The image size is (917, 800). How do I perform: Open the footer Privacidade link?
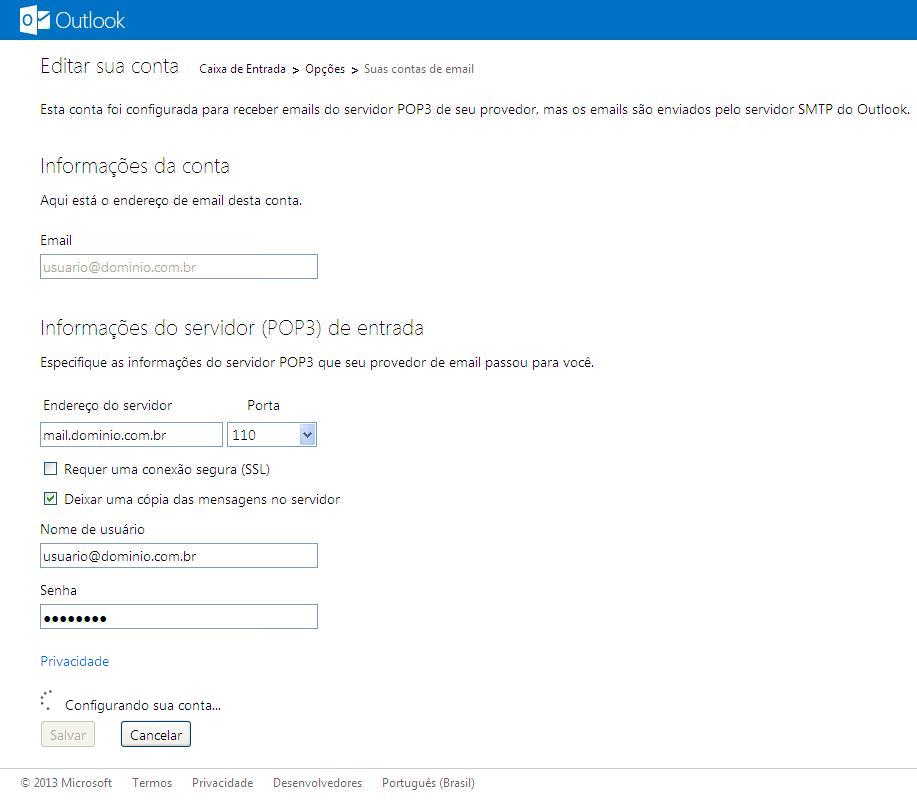pos(222,782)
